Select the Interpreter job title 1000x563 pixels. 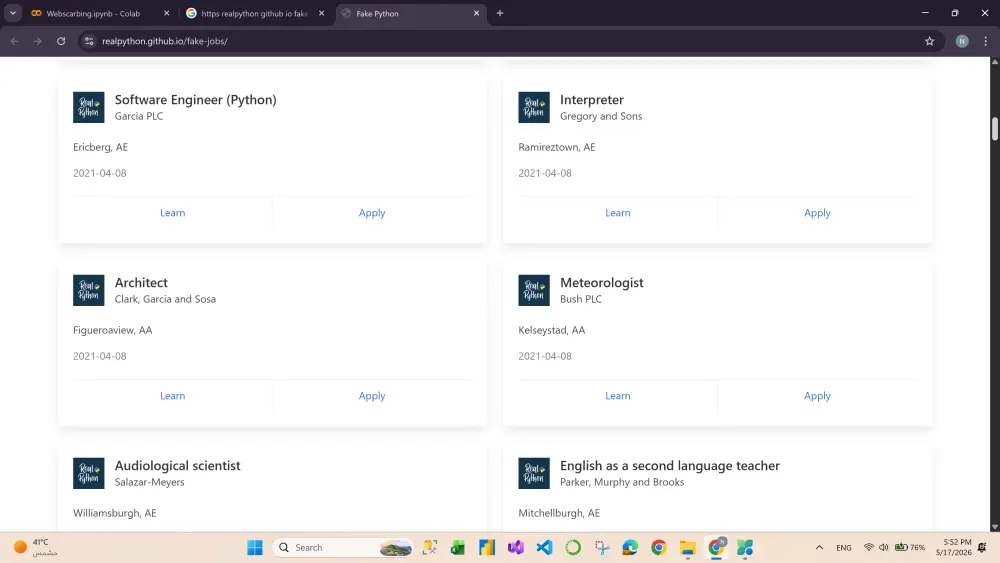click(592, 99)
